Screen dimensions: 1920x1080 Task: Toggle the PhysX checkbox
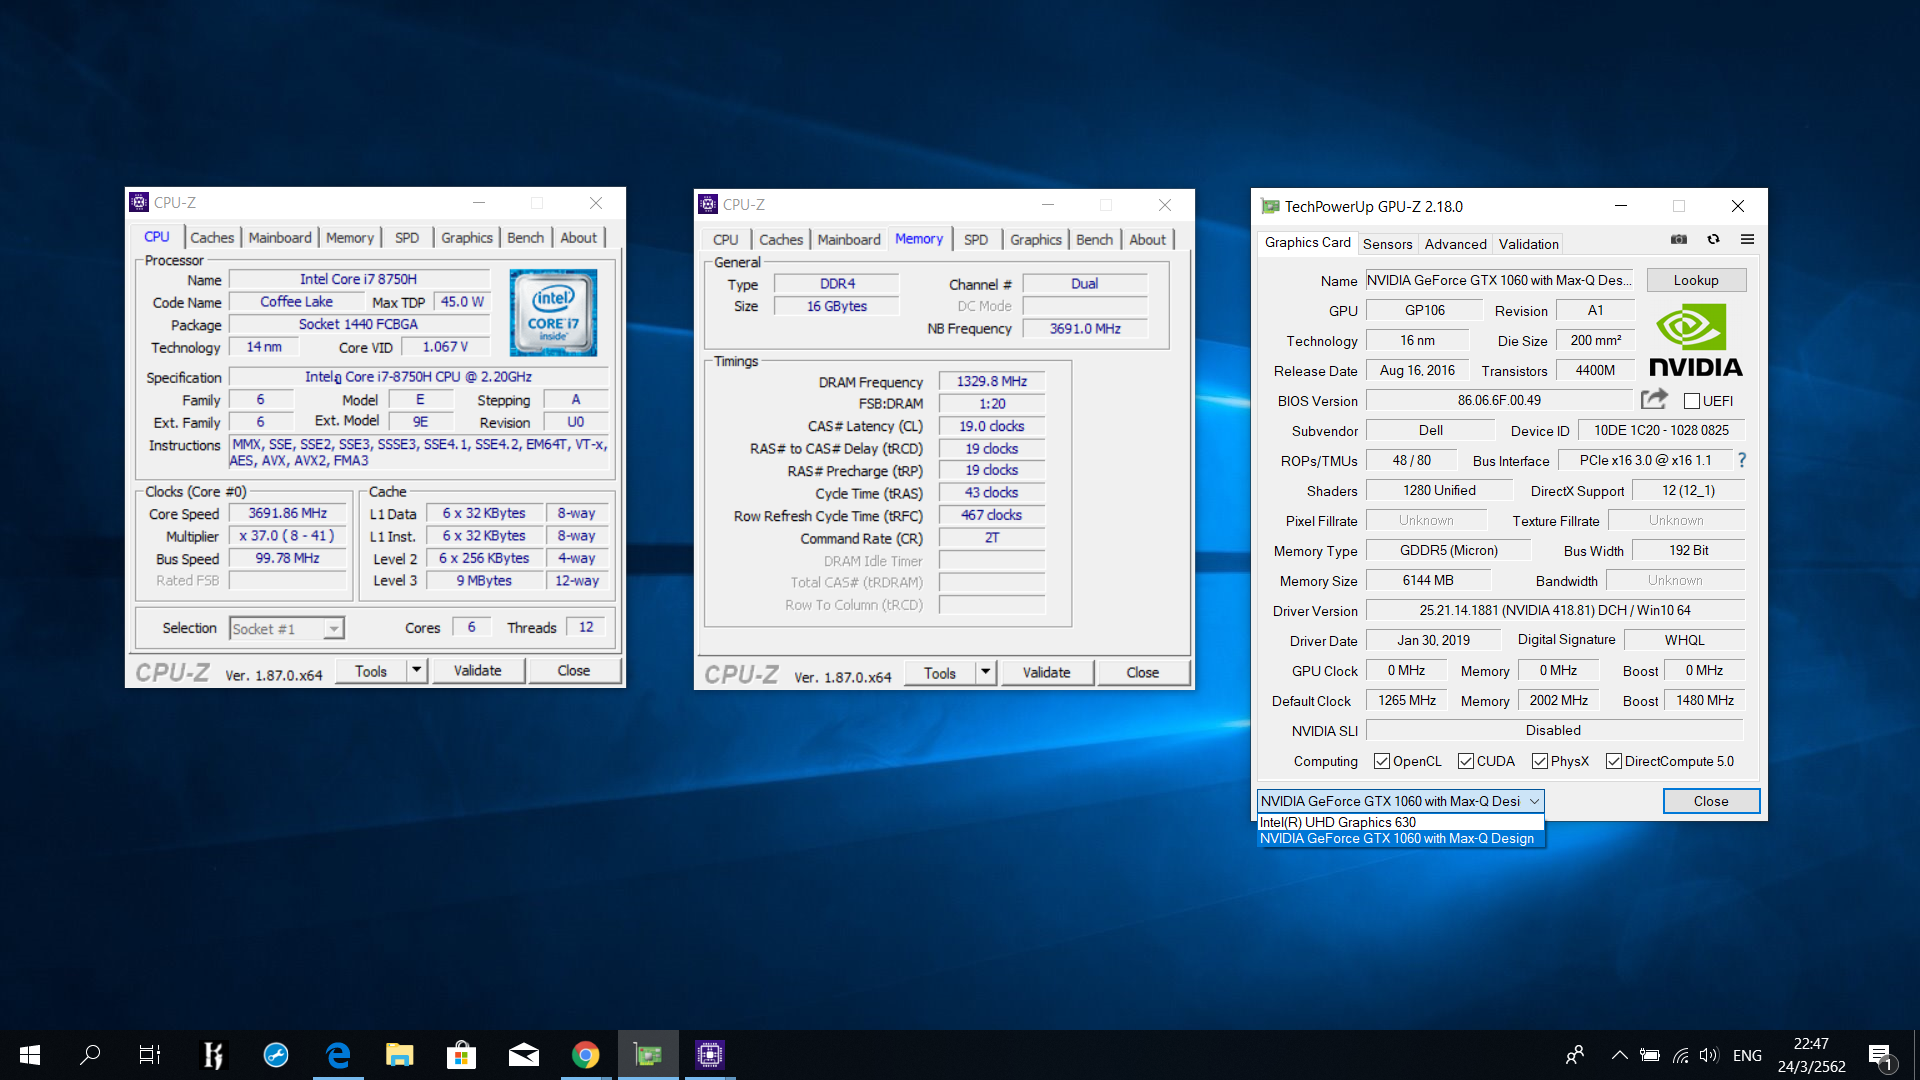click(x=1540, y=761)
